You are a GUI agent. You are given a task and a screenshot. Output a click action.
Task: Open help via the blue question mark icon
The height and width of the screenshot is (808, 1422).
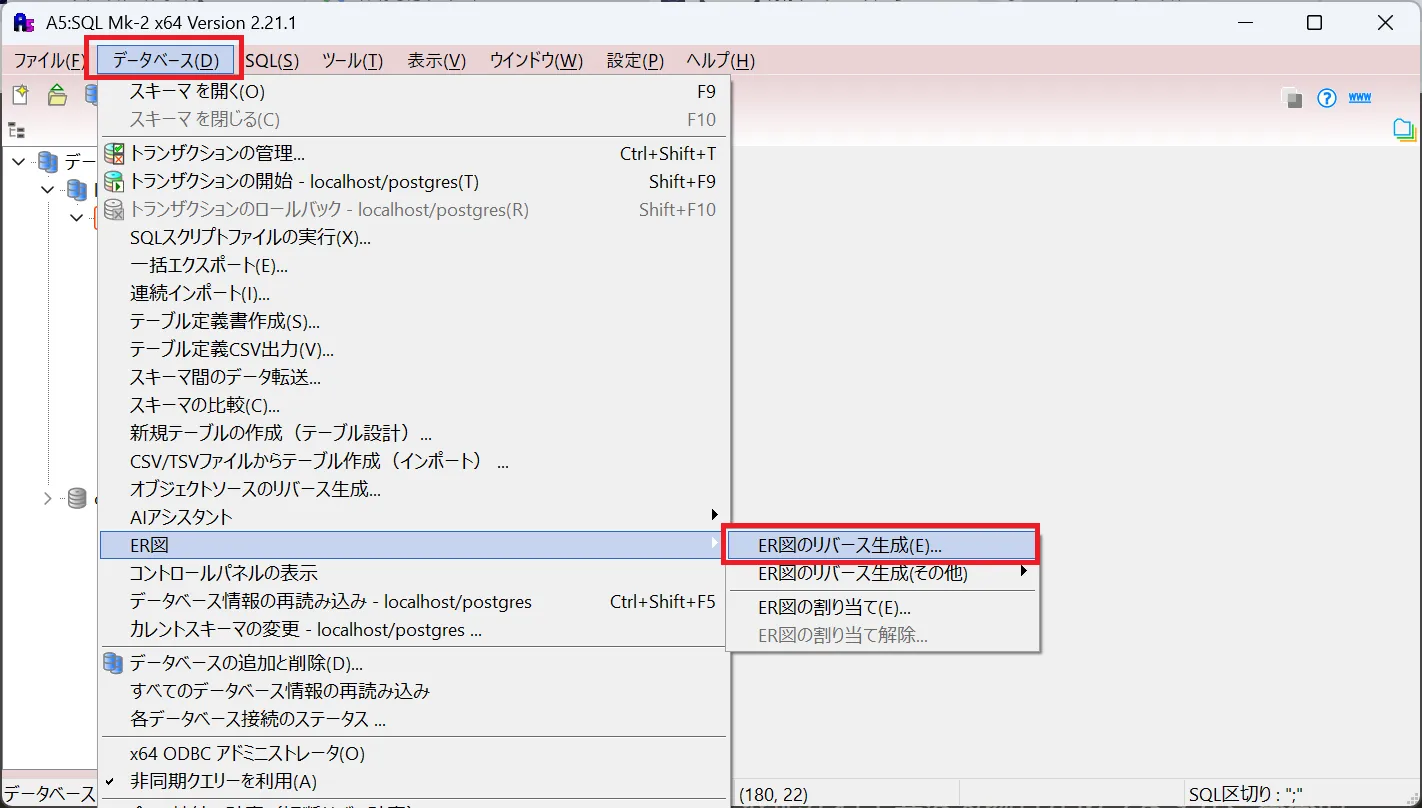point(1326,98)
